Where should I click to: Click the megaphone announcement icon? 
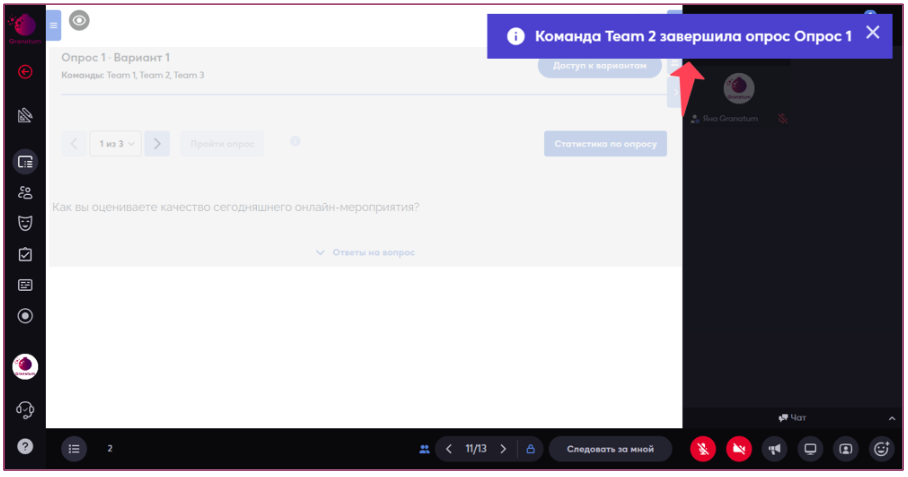click(x=774, y=449)
